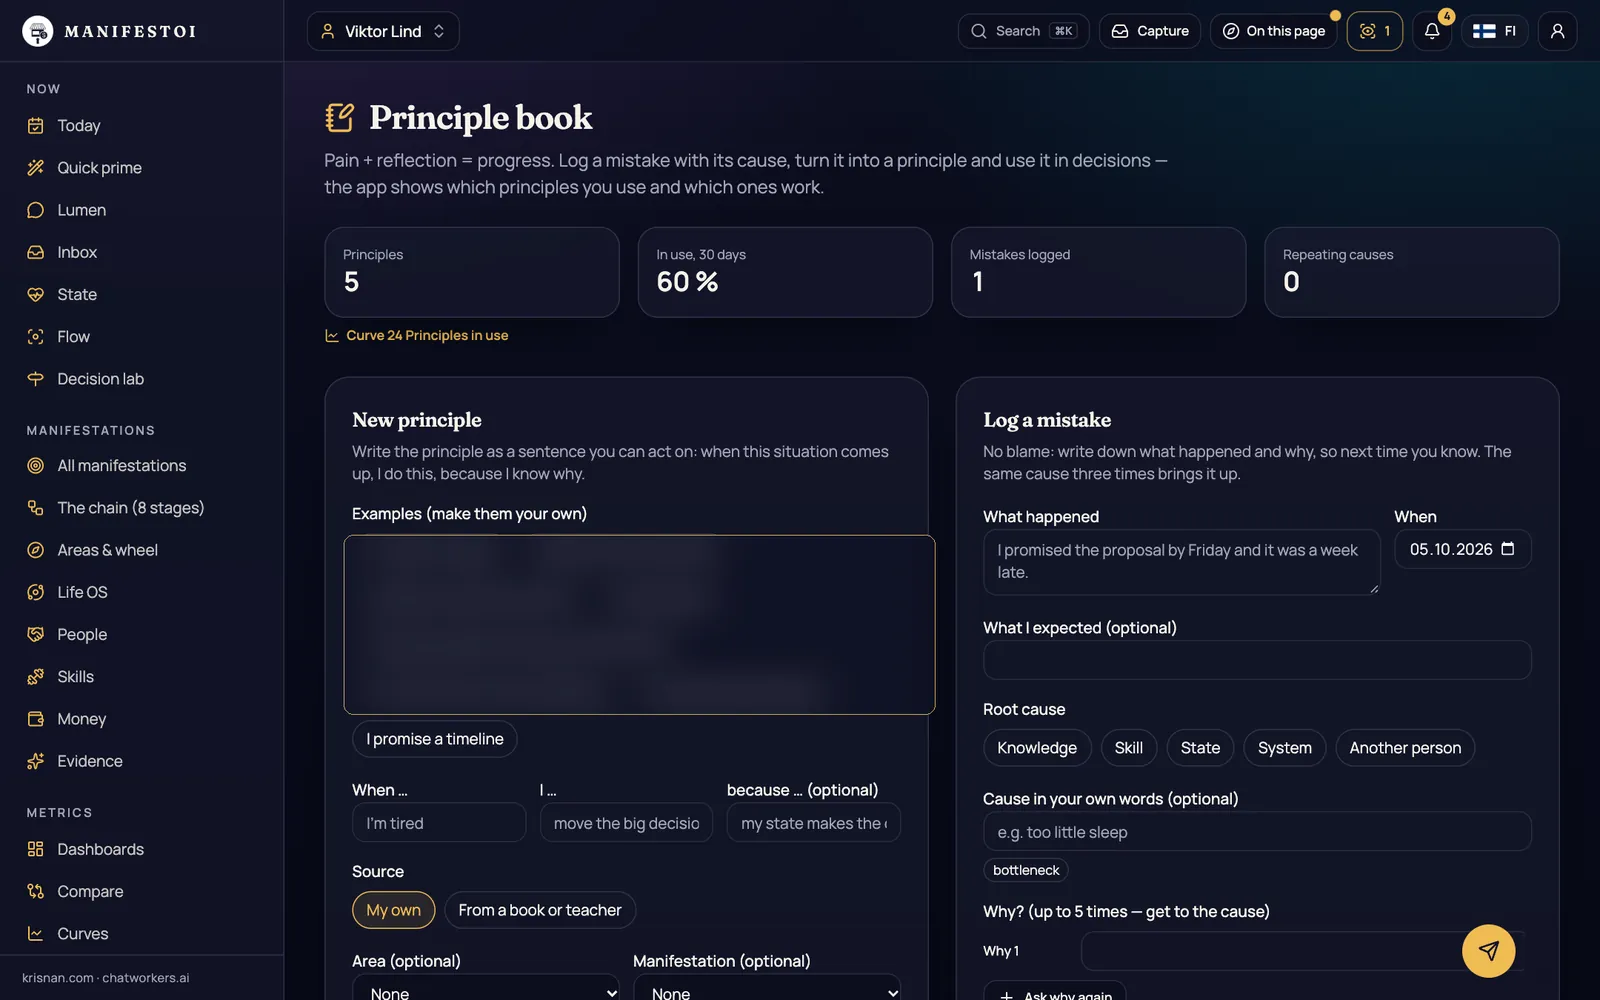Click the ManifestOI logo icon
This screenshot has height=1000, width=1600.
point(38,31)
